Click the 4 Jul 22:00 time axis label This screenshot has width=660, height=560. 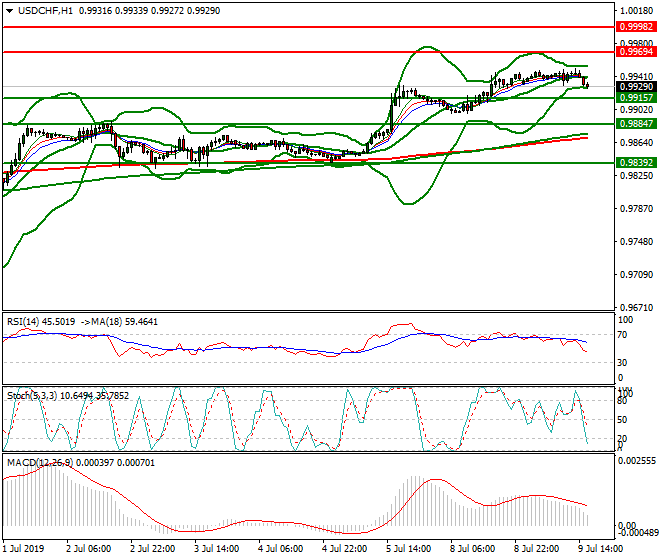[345, 549]
